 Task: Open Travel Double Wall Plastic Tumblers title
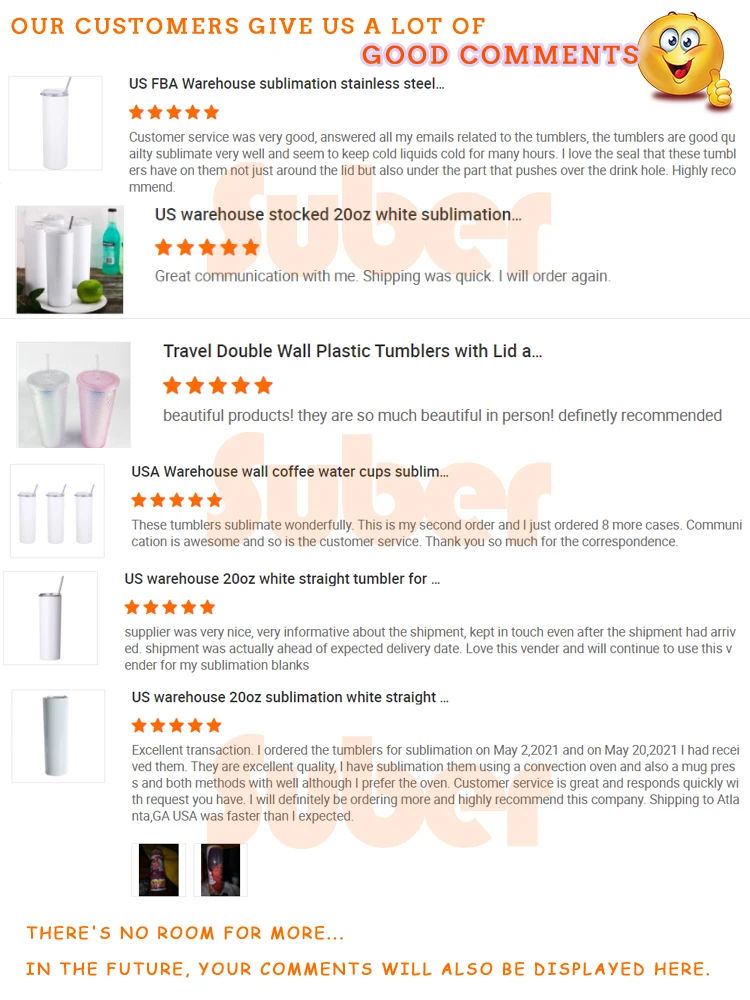(353, 351)
